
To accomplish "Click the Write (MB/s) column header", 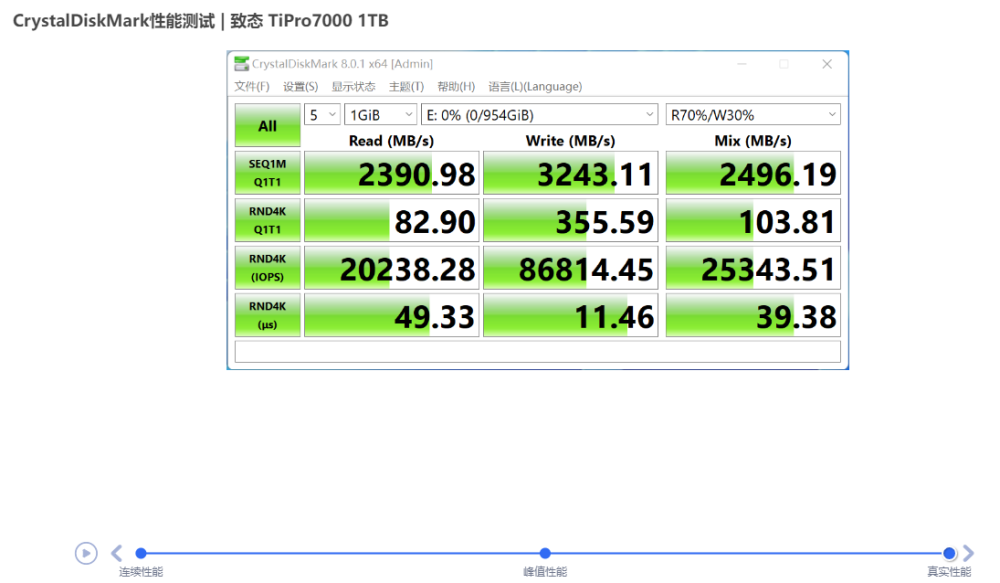I will point(570,140).
